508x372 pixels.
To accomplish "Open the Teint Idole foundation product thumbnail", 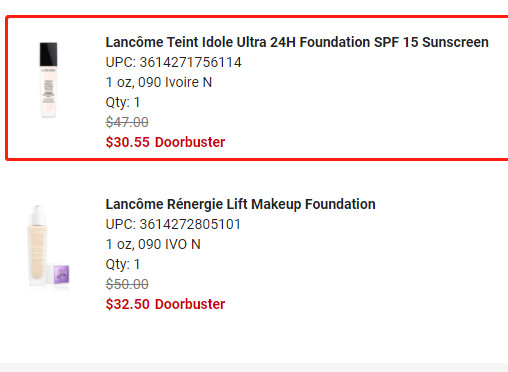I will pyautogui.click(x=48, y=80).
